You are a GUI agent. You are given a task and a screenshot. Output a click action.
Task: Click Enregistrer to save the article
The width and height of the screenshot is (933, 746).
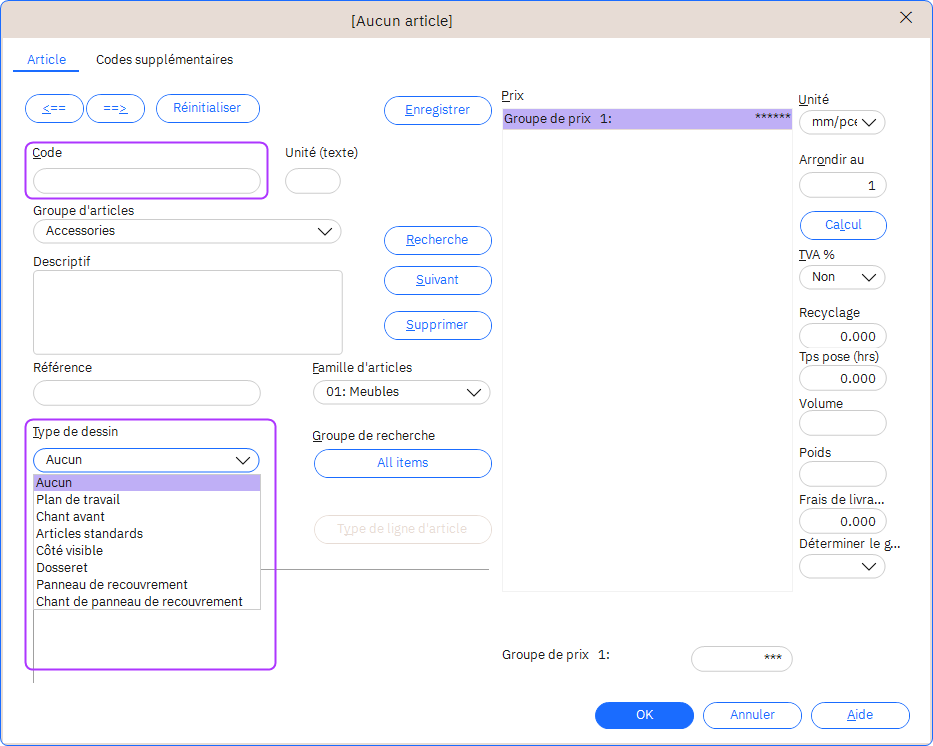437,110
